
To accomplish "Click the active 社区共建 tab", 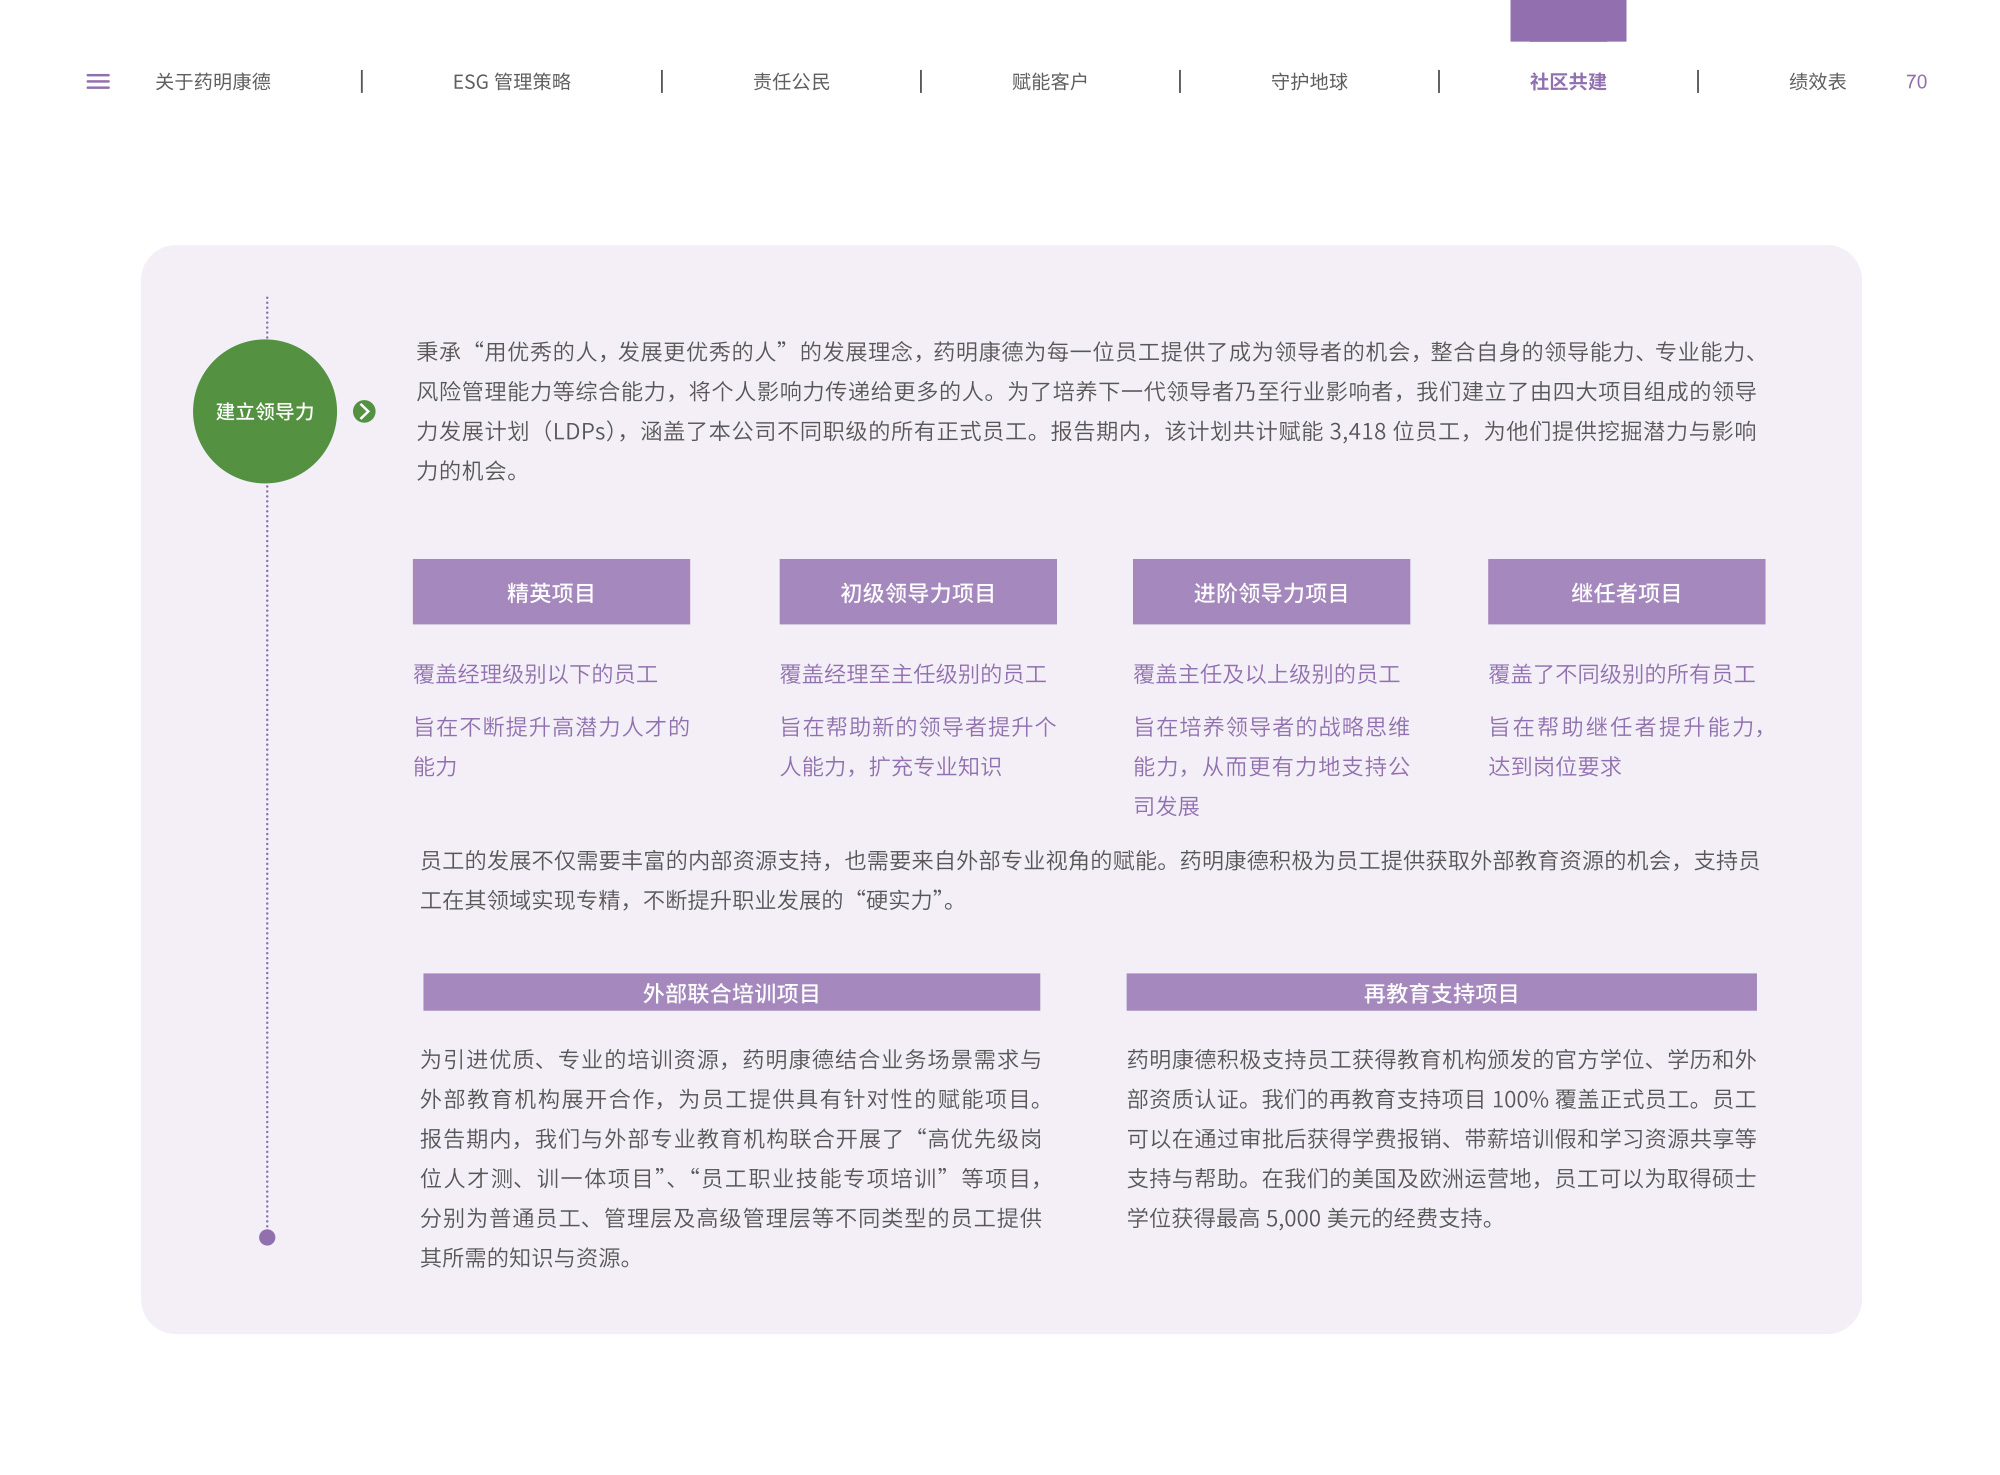I will [x=1567, y=82].
